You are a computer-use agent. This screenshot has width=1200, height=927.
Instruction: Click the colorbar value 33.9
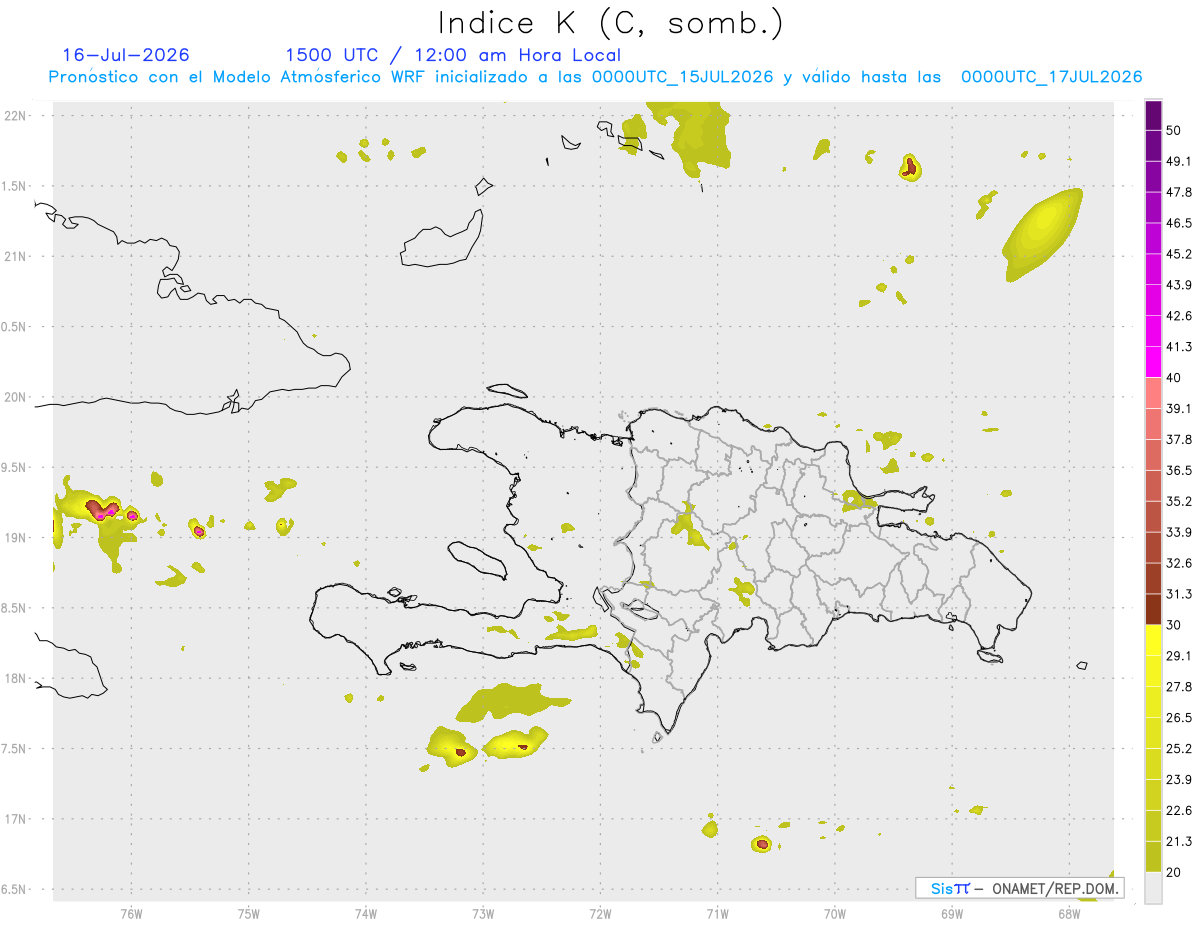pyautogui.click(x=1179, y=532)
